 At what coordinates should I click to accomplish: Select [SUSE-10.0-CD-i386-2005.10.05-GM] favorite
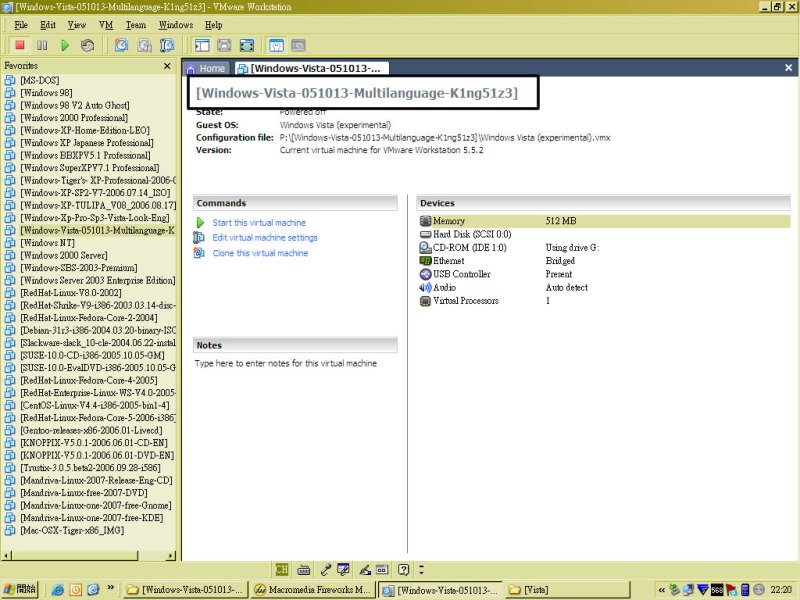tap(92, 355)
